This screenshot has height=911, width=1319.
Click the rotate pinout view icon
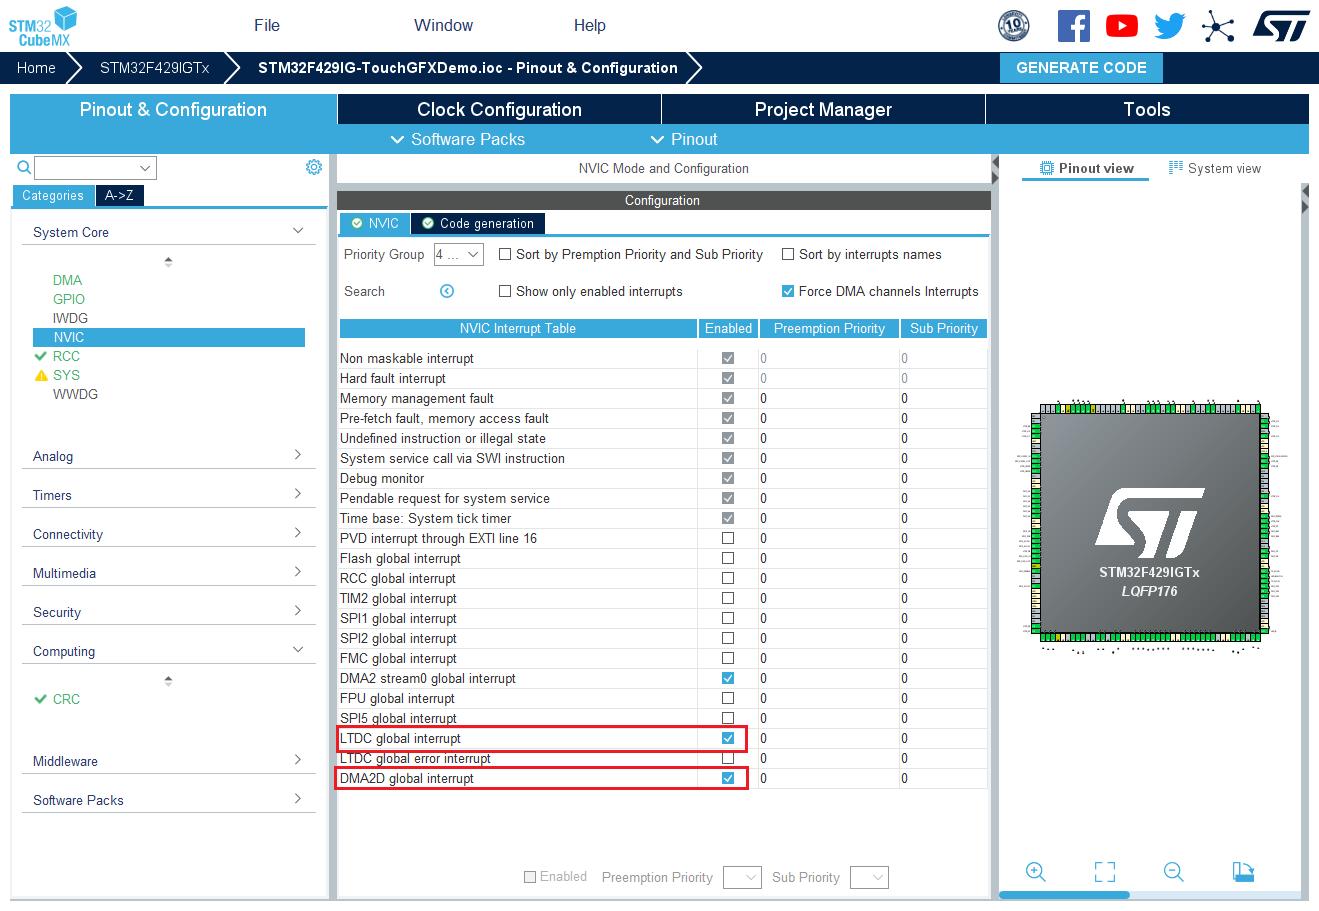pyautogui.click(x=1243, y=872)
